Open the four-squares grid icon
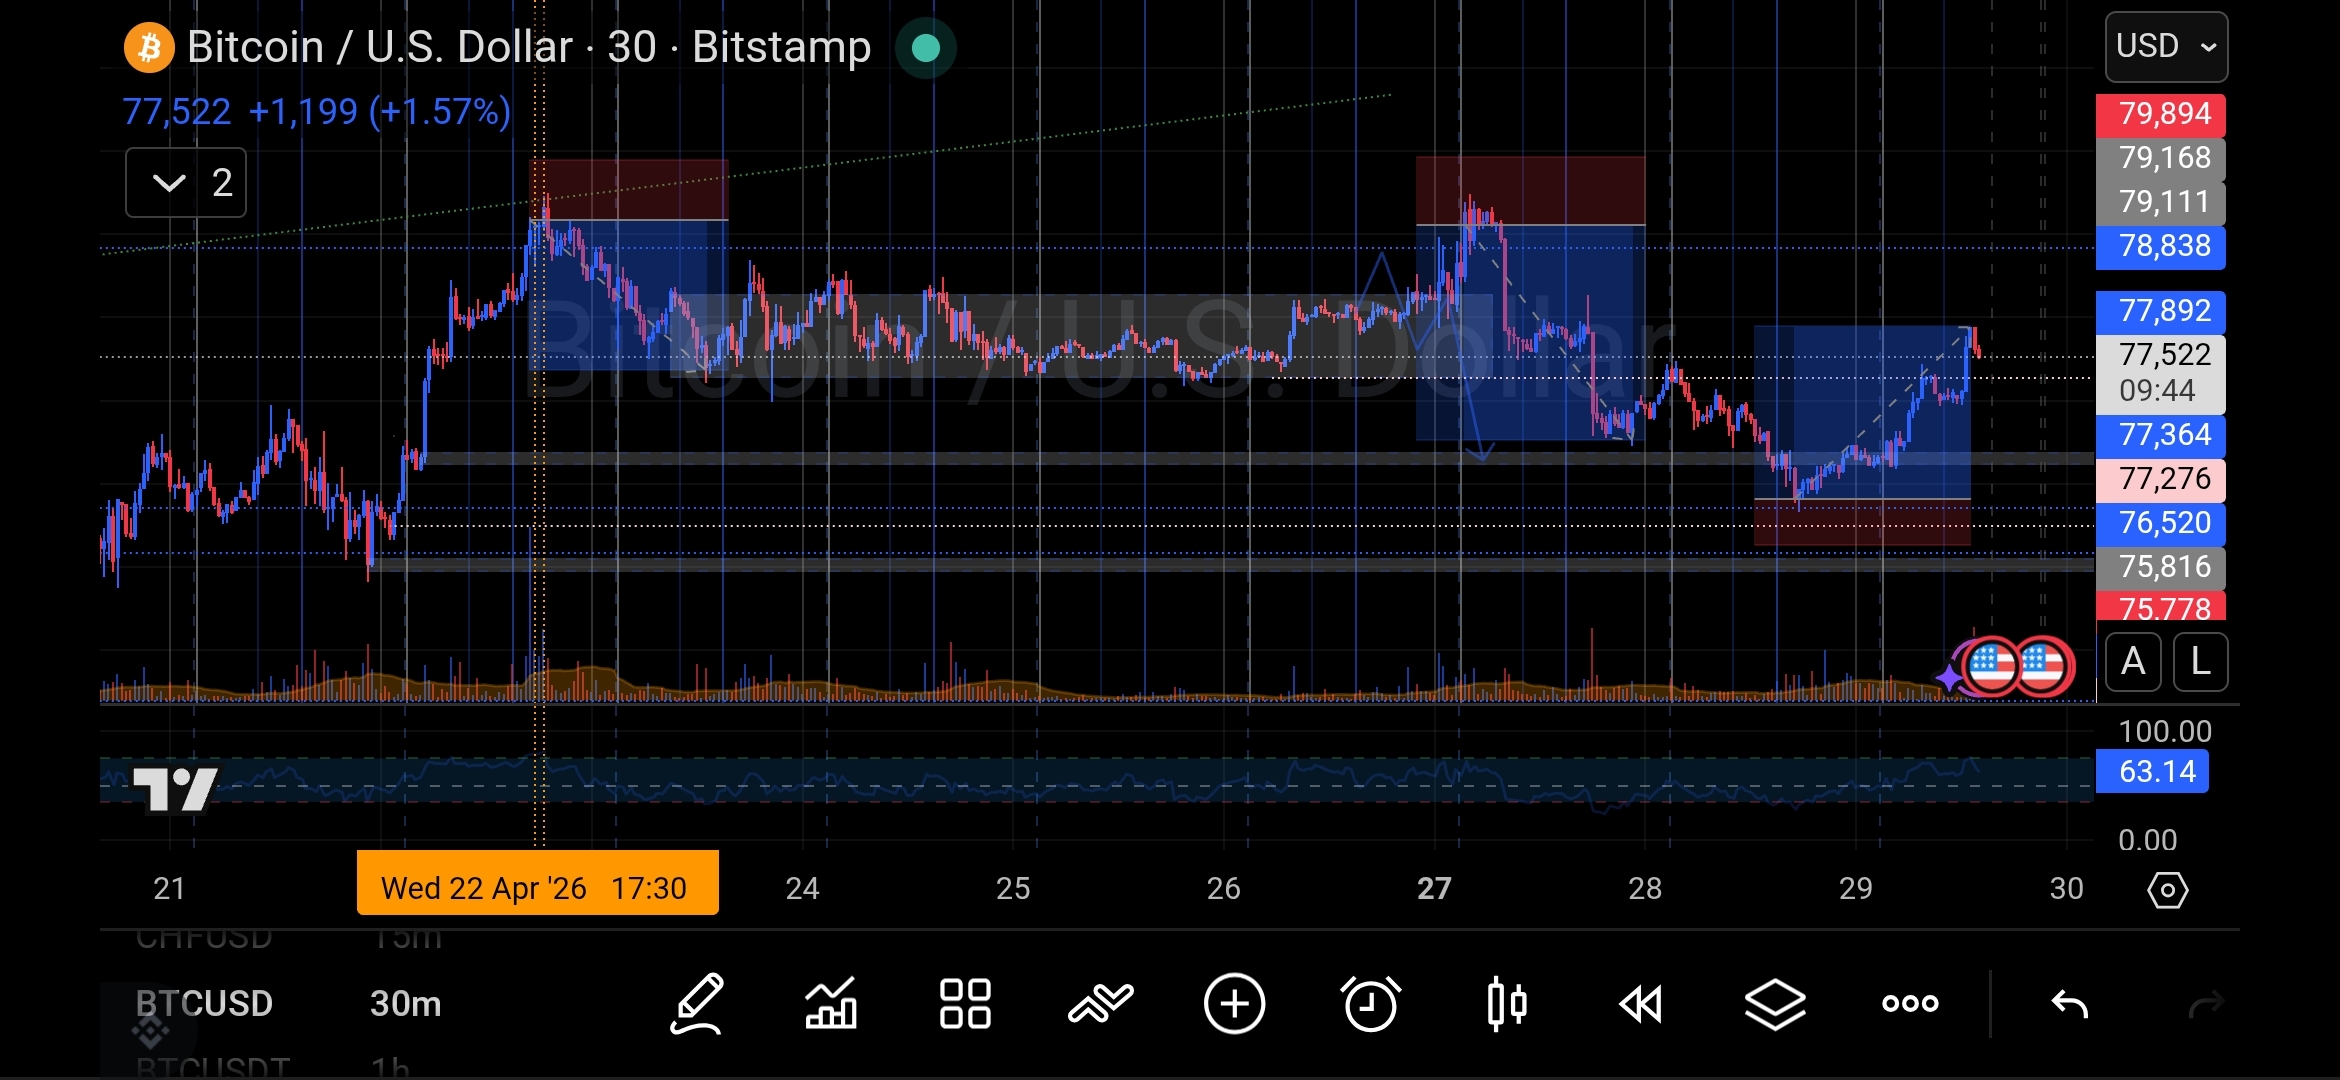The image size is (2340, 1080). (x=965, y=1003)
